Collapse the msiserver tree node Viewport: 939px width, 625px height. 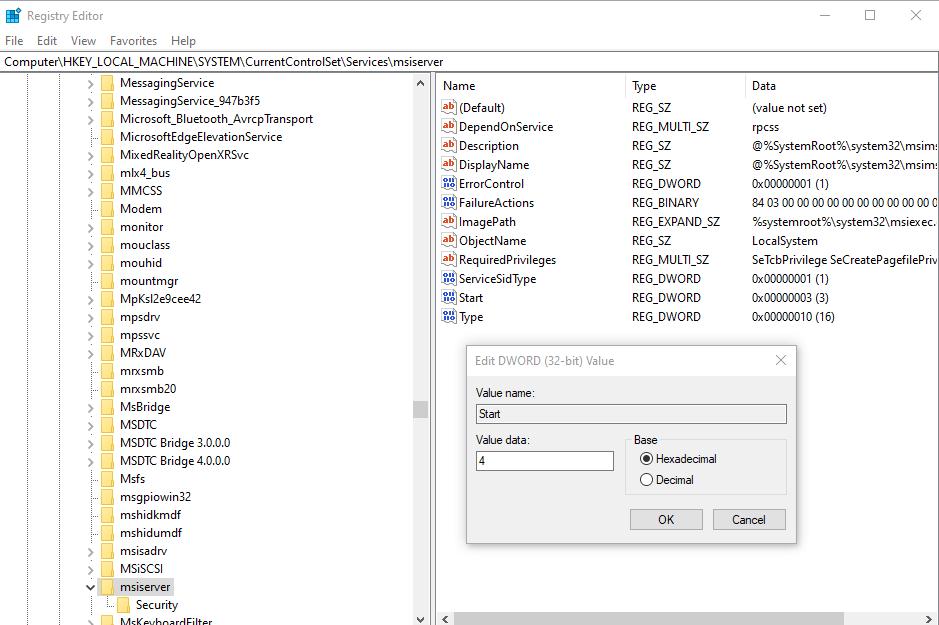pyautogui.click(x=91, y=587)
